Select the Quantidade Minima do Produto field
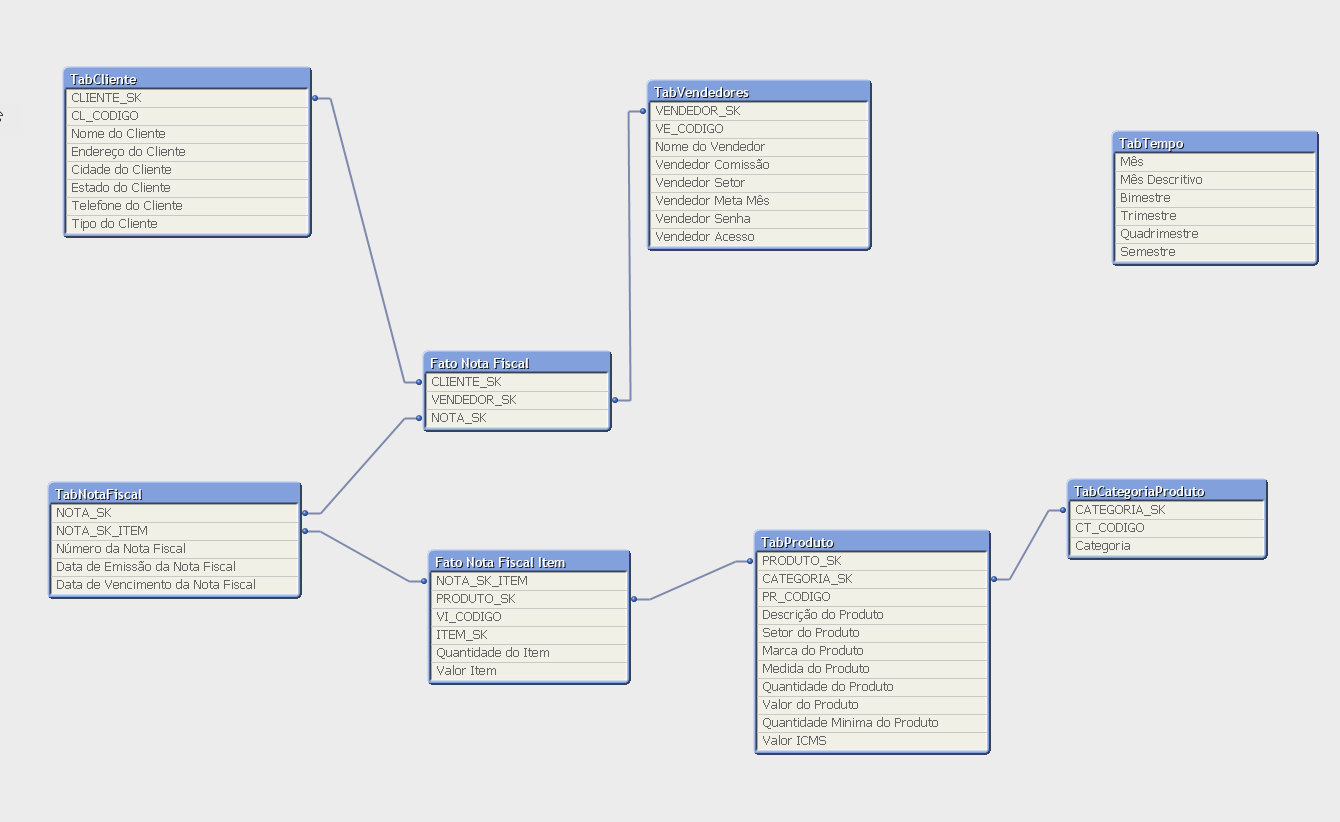 pyautogui.click(x=872, y=723)
